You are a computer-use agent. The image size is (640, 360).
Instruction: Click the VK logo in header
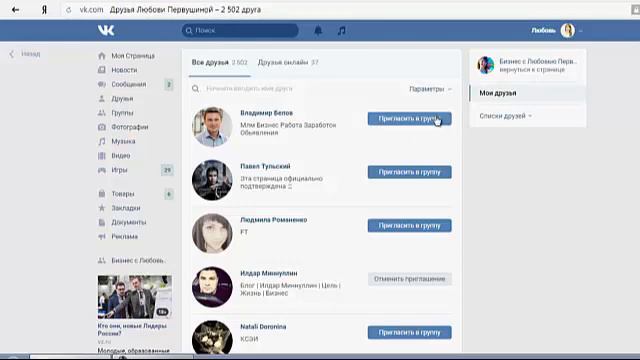(106, 30)
